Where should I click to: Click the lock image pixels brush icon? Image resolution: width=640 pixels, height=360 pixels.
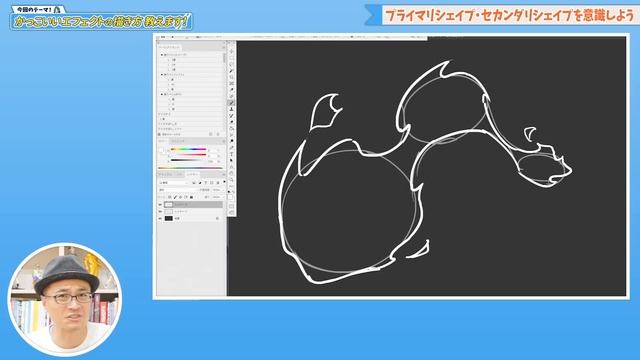pos(175,197)
